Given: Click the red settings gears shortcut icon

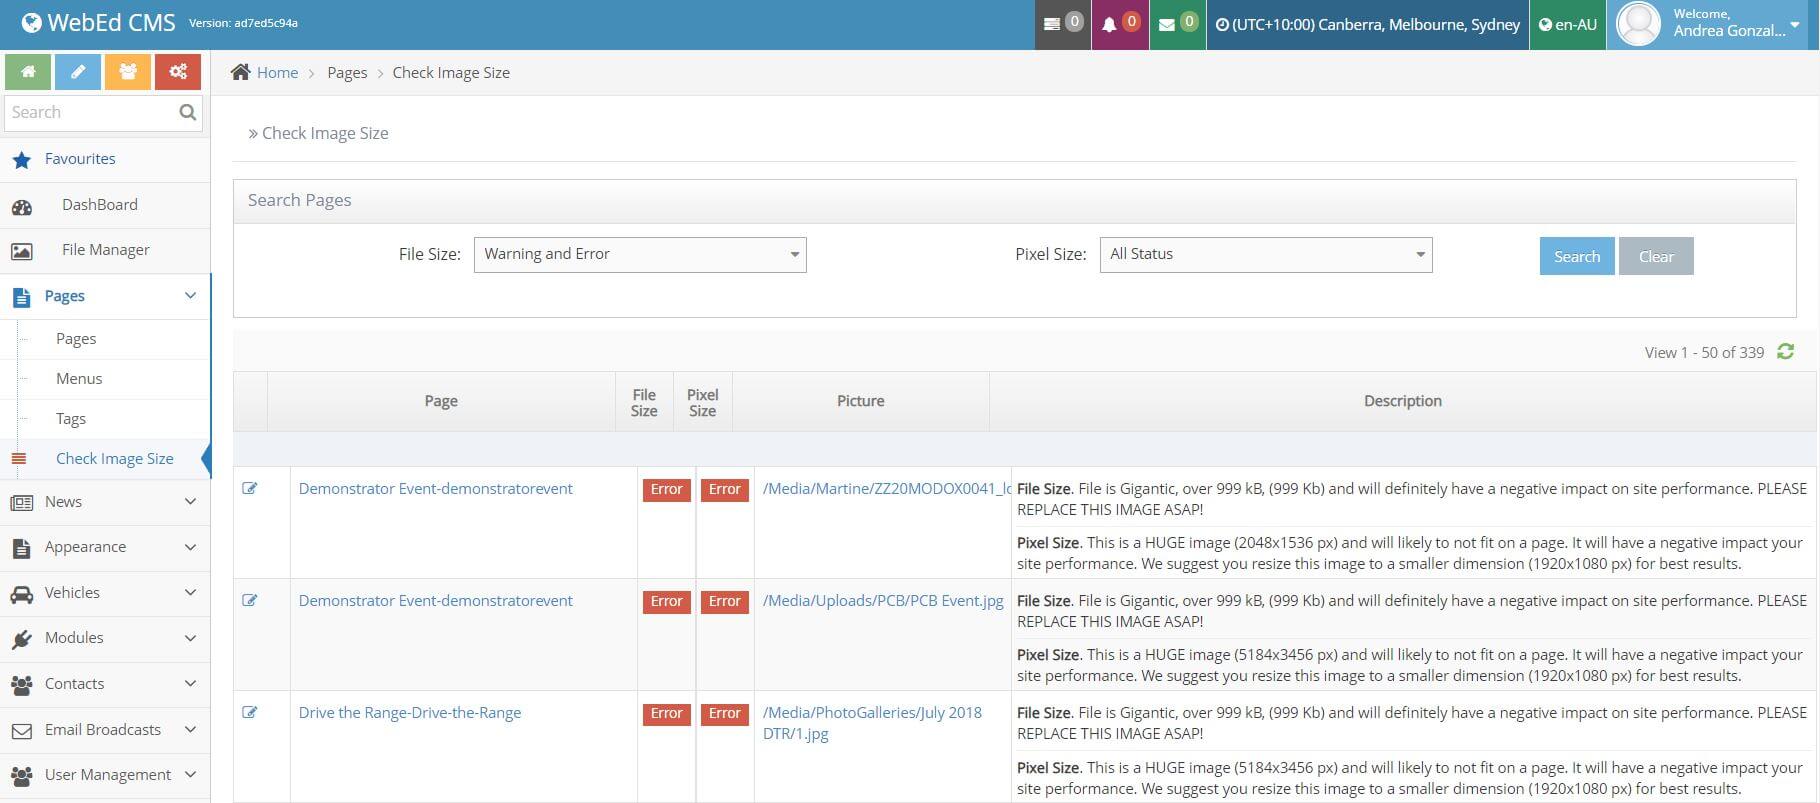Looking at the screenshot, I should pos(178,72).
